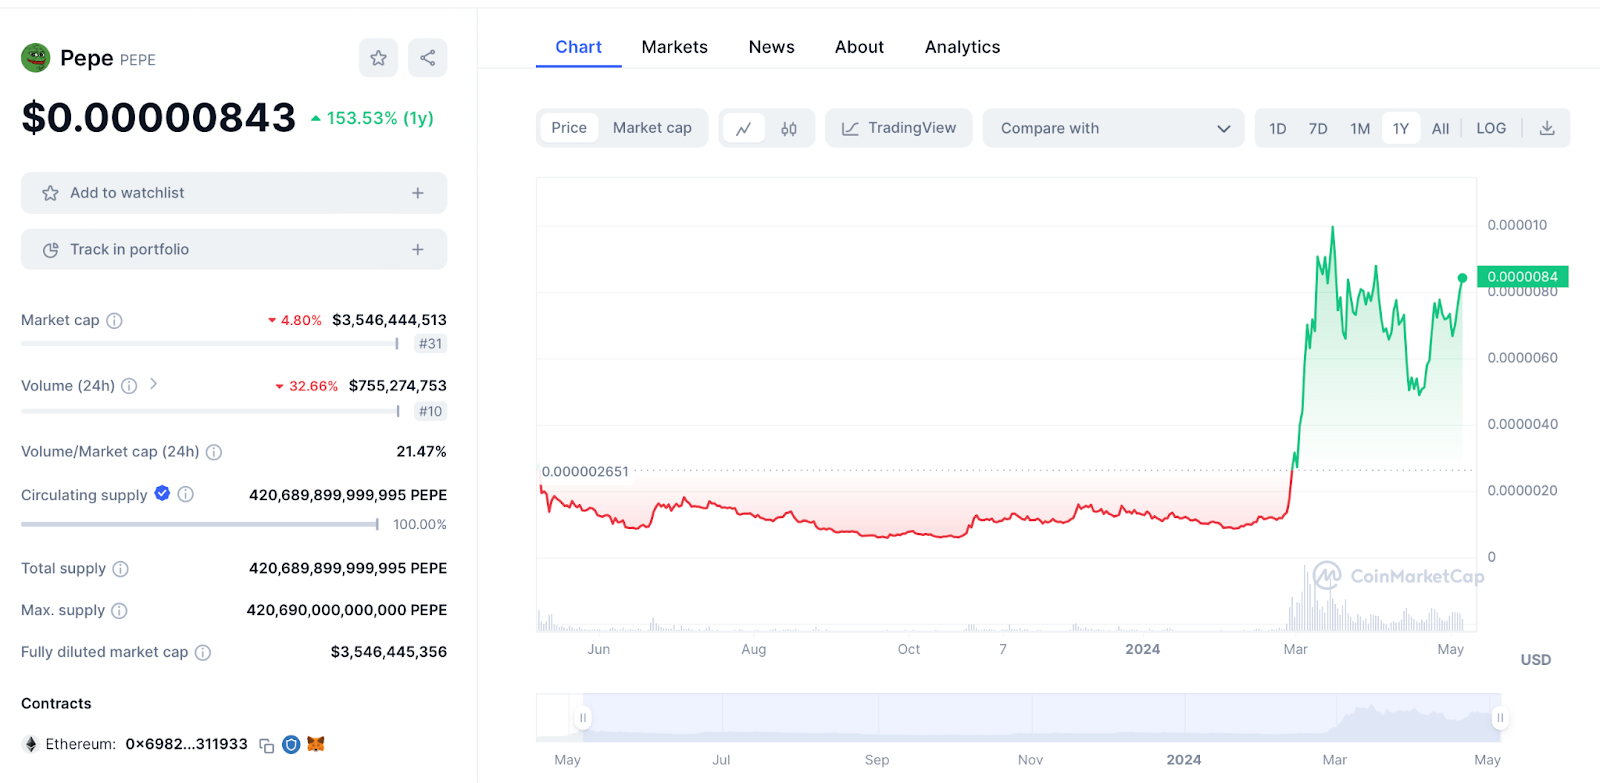Click right handle of range selector
1600x783 pixels.
tap(1500, 718)
